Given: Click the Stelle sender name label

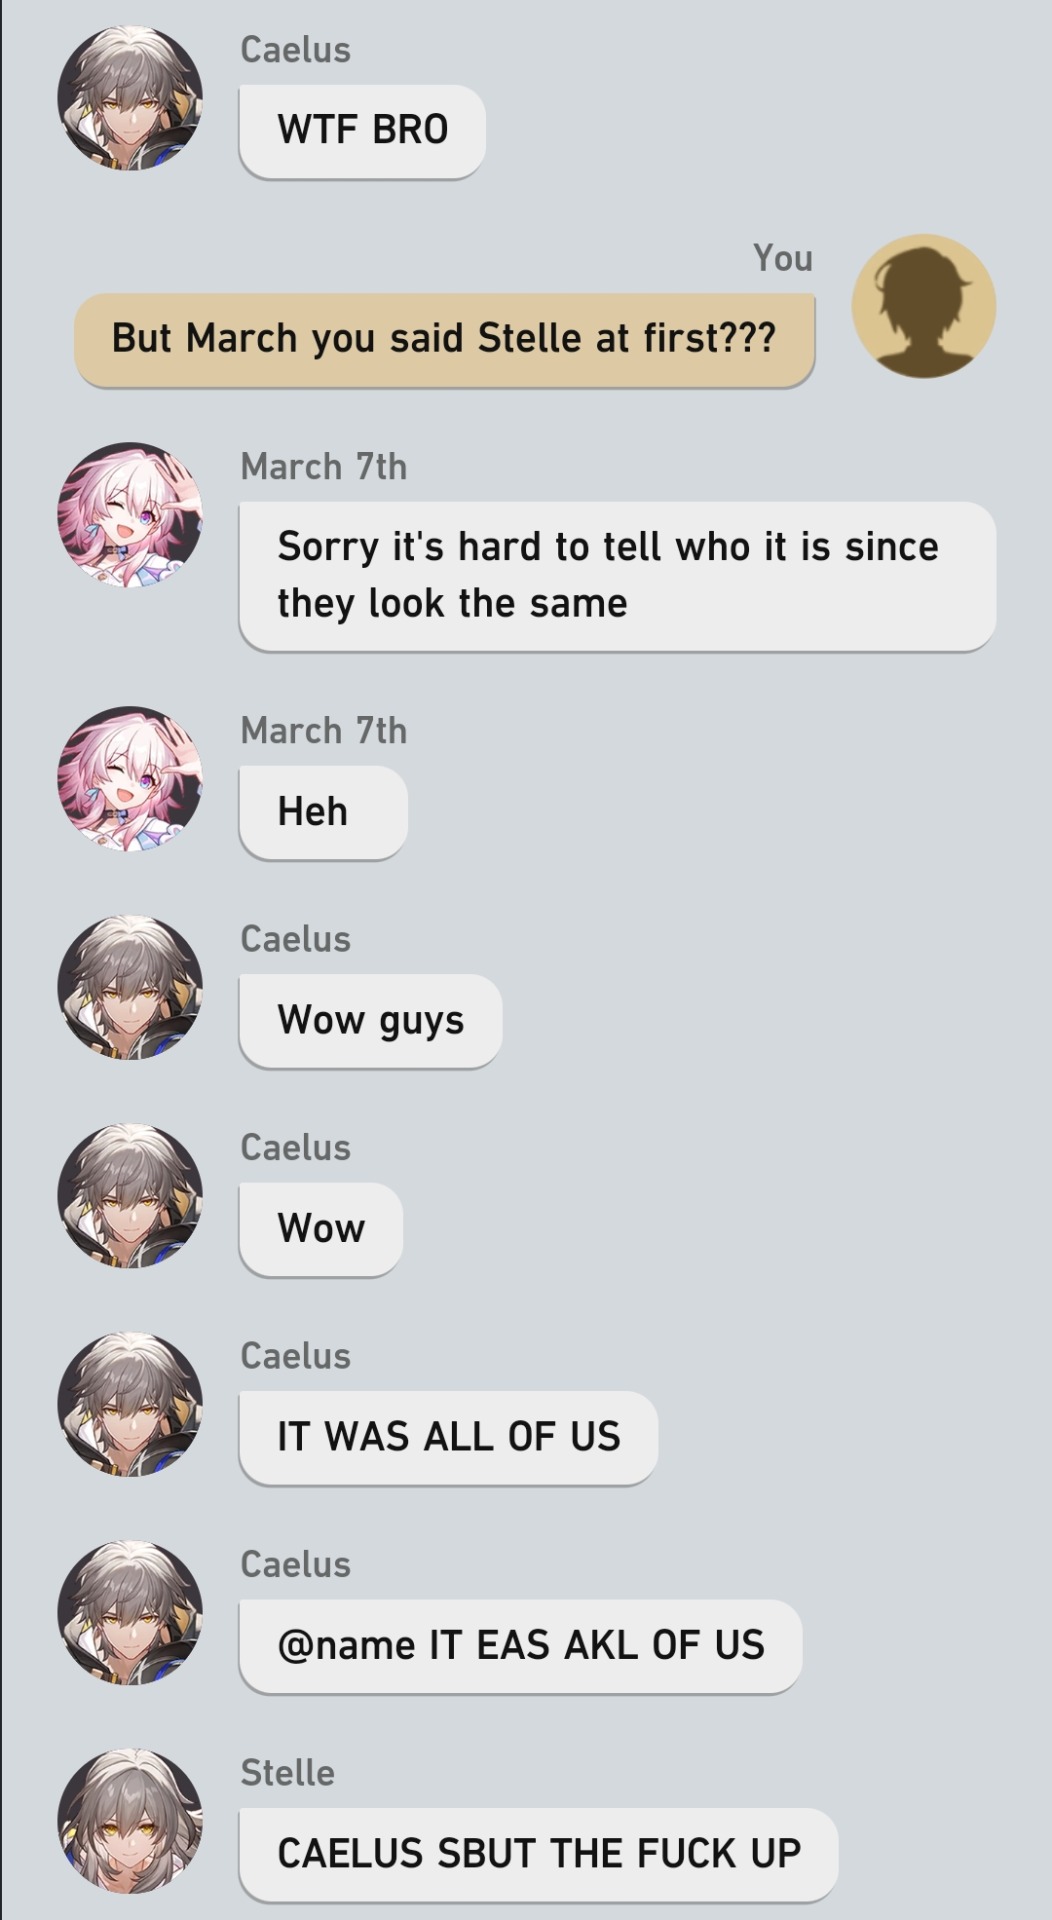Looking at the screenshot, I should [287, 1773].
